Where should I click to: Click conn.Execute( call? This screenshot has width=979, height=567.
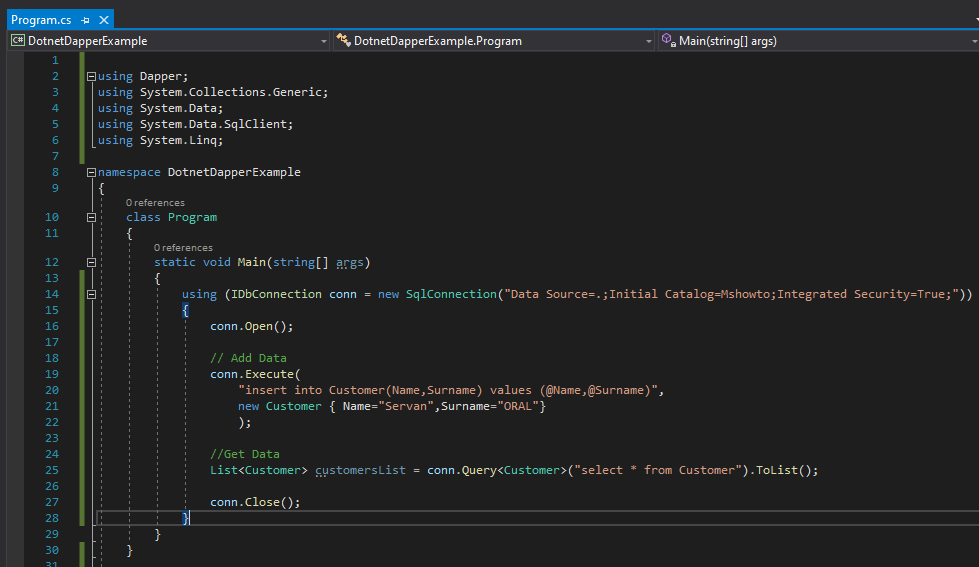coord(255,374)
